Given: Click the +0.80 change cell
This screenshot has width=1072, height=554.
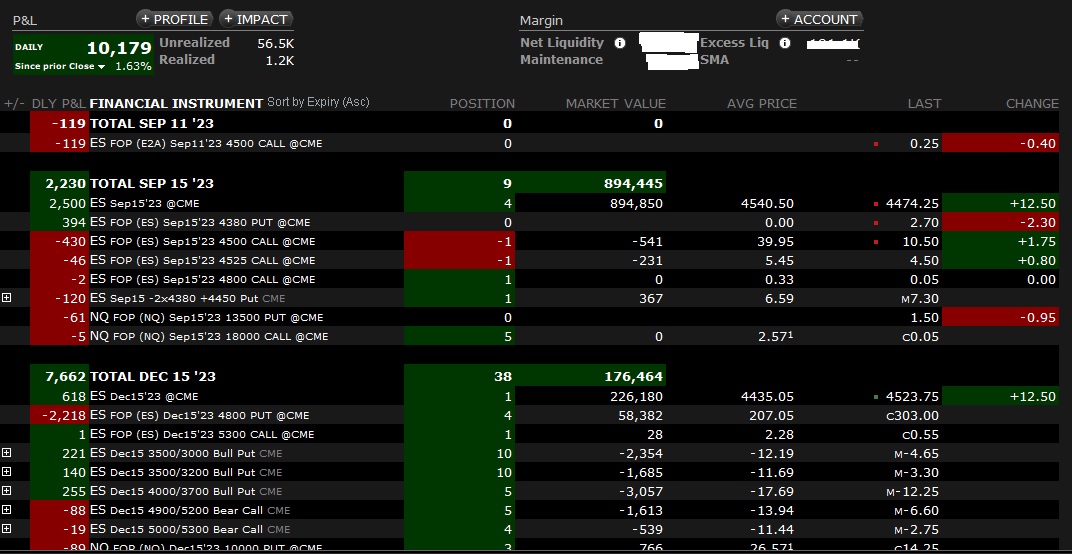Looking at the screenshot, I should click(1000, 260).
